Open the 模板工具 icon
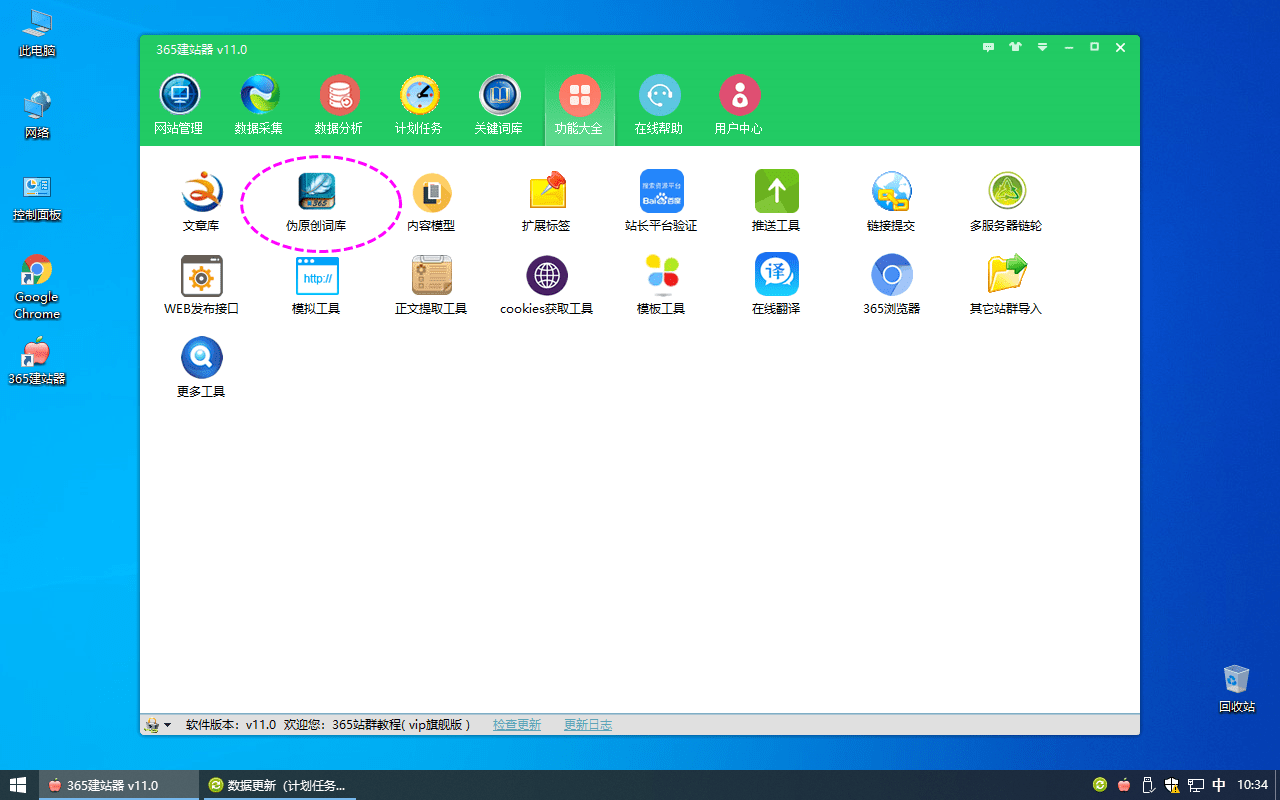Screen dimensions: 1280x800 pyautogui.click(x=661, y=284)
